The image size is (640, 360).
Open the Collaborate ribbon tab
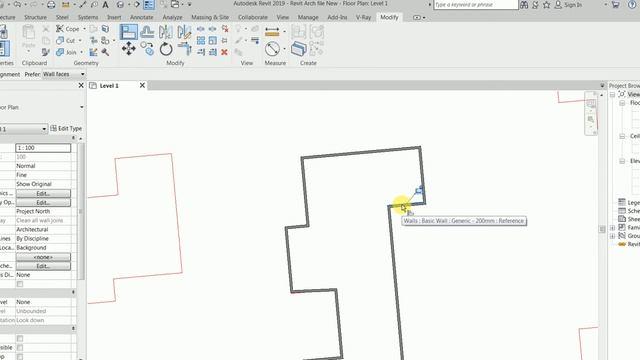253,18
